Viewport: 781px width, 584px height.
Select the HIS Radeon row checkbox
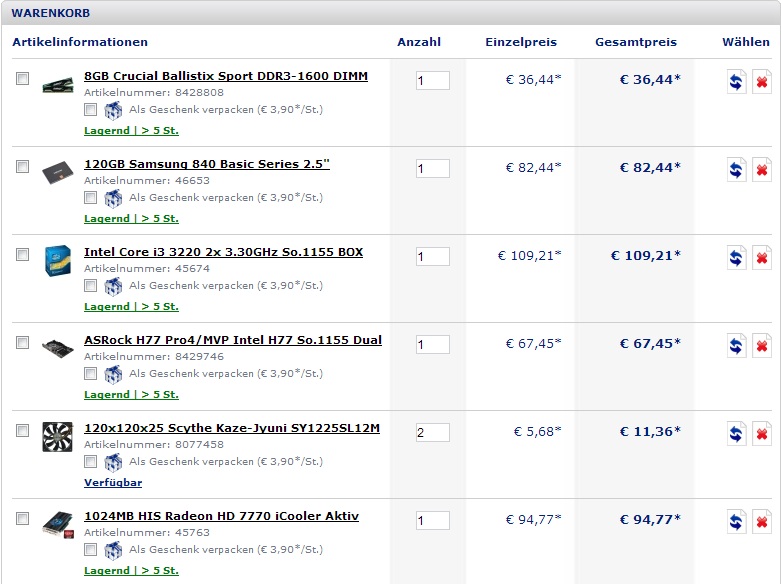pyautogui.click(x=22, y=518)
